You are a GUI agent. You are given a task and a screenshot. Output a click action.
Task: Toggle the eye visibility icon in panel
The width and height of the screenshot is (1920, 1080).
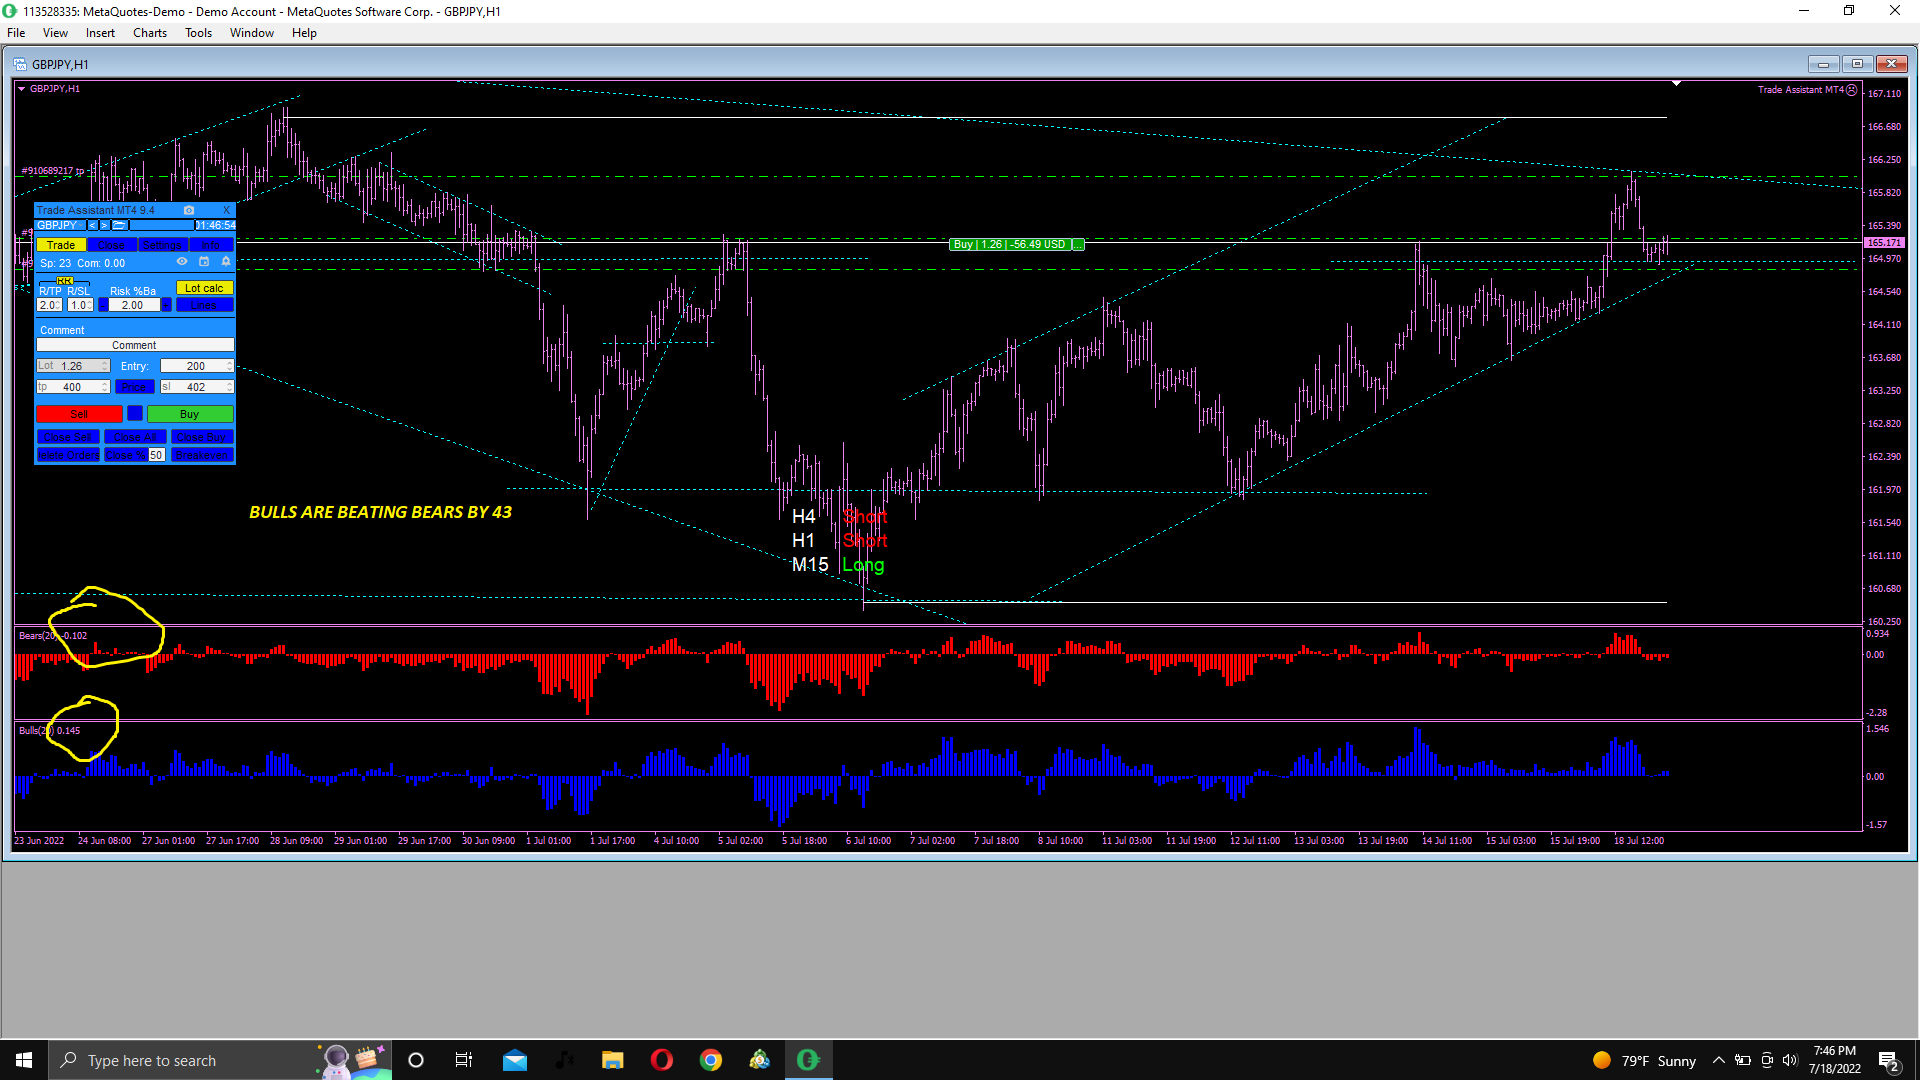[x=182, y=261]
